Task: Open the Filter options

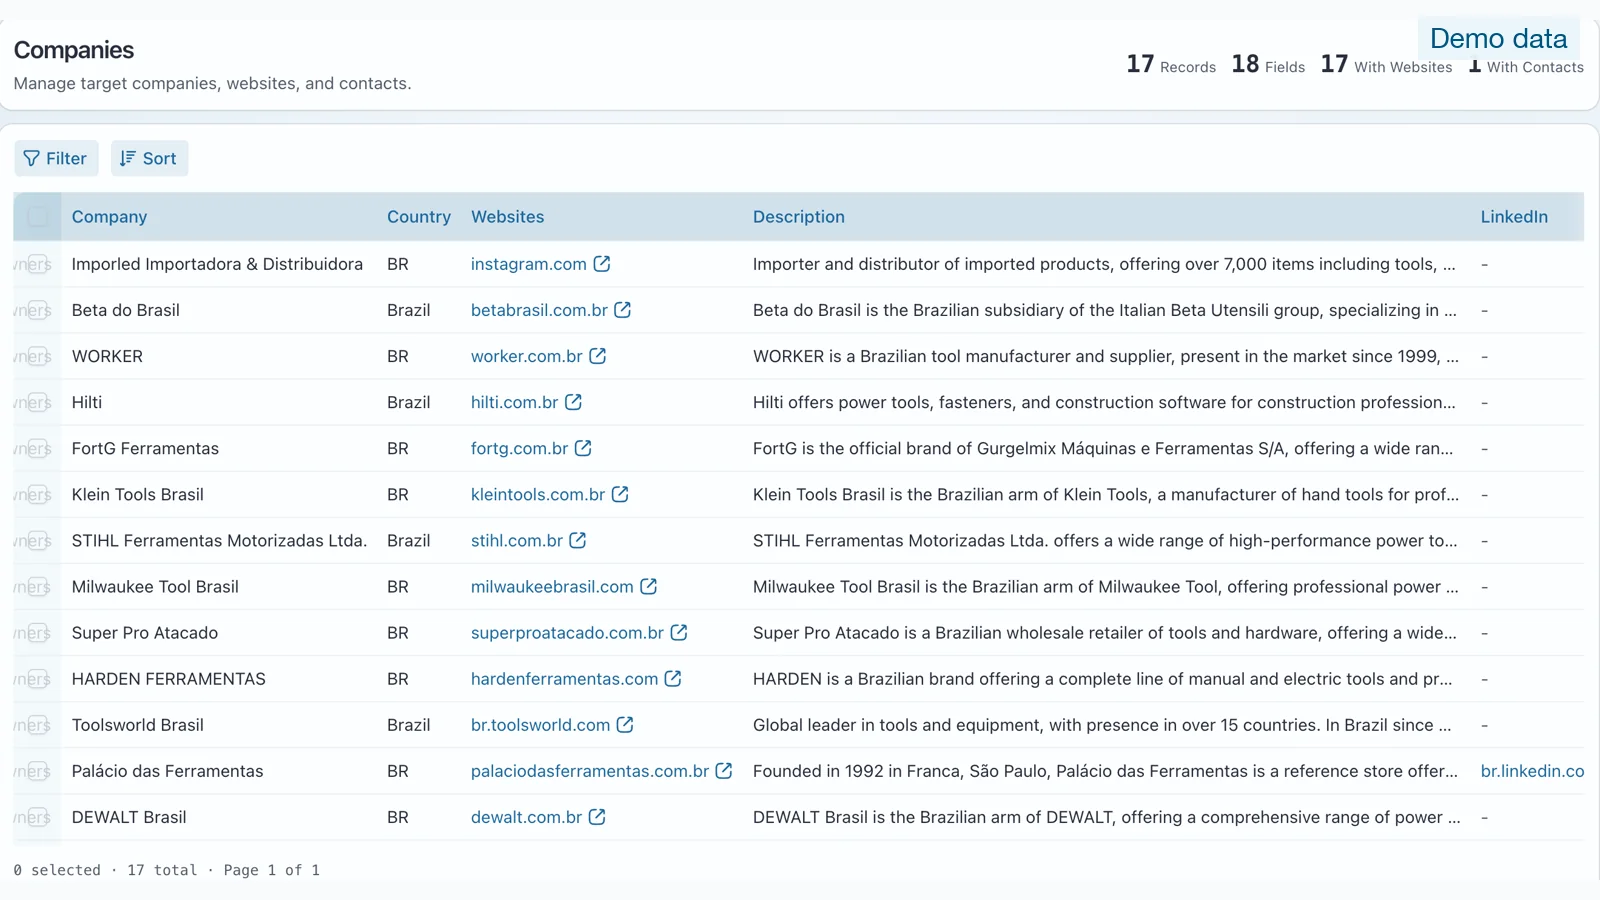Action: click(56, 158)
